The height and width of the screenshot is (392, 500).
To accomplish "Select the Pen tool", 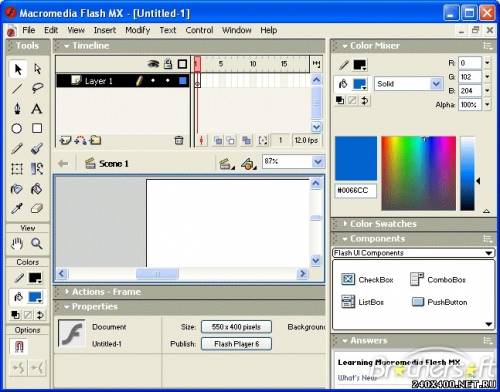I will pyautogui.click(x=17, y=109).
